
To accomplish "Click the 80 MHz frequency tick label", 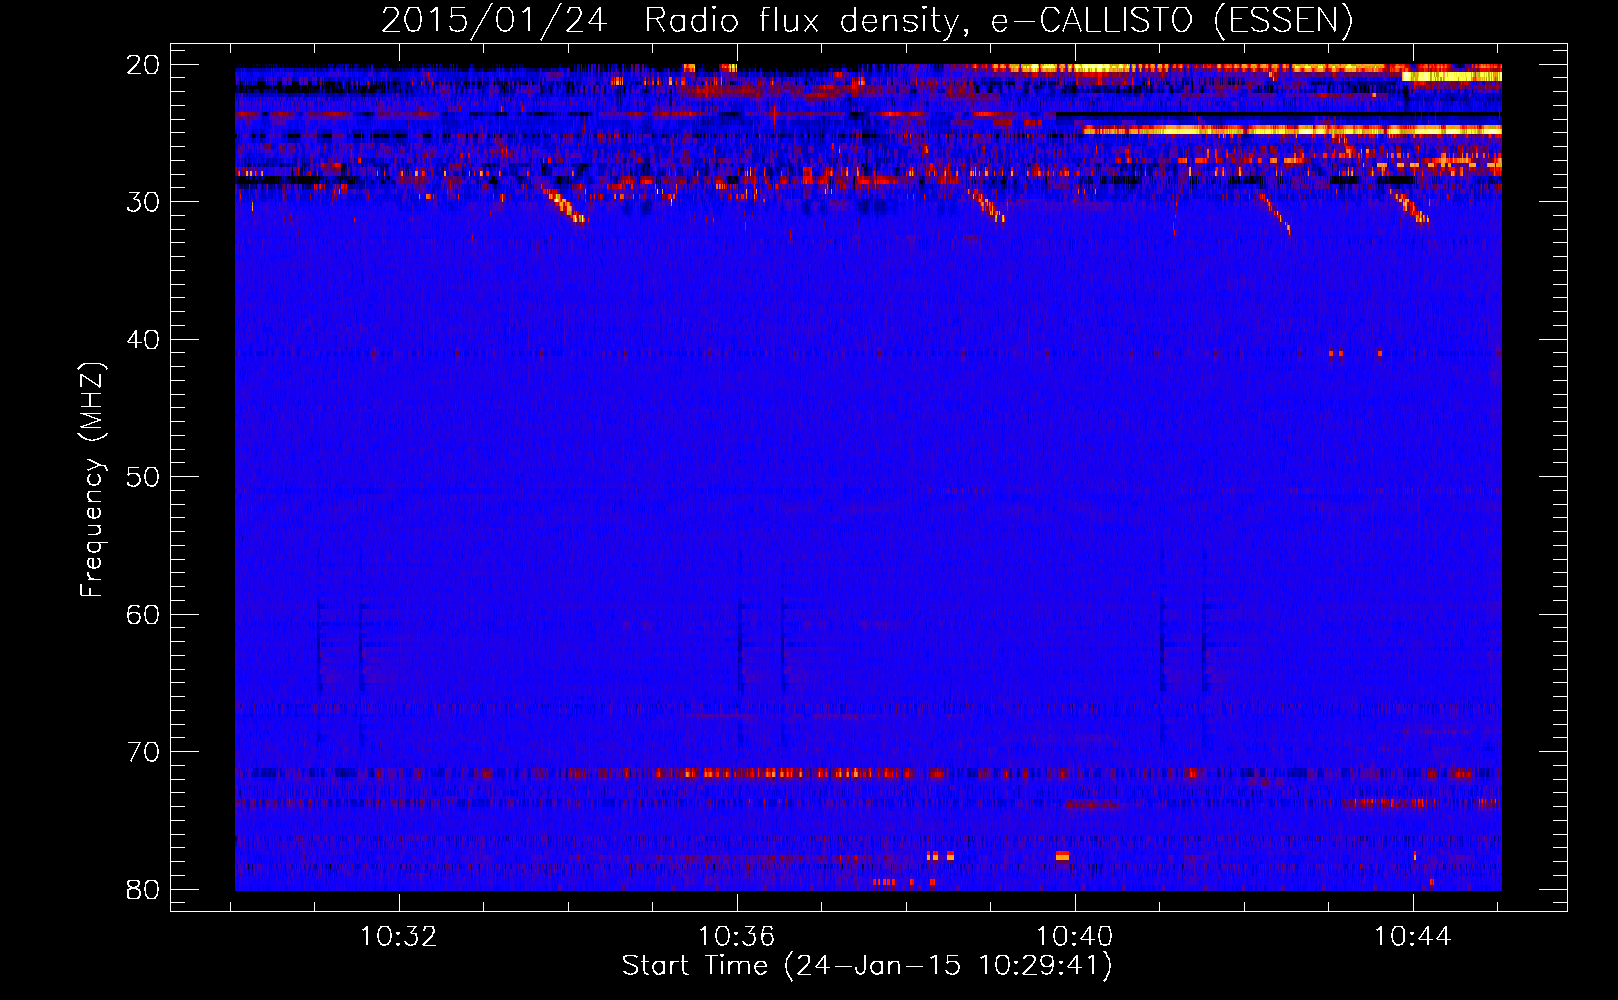I will pos(143,889).
